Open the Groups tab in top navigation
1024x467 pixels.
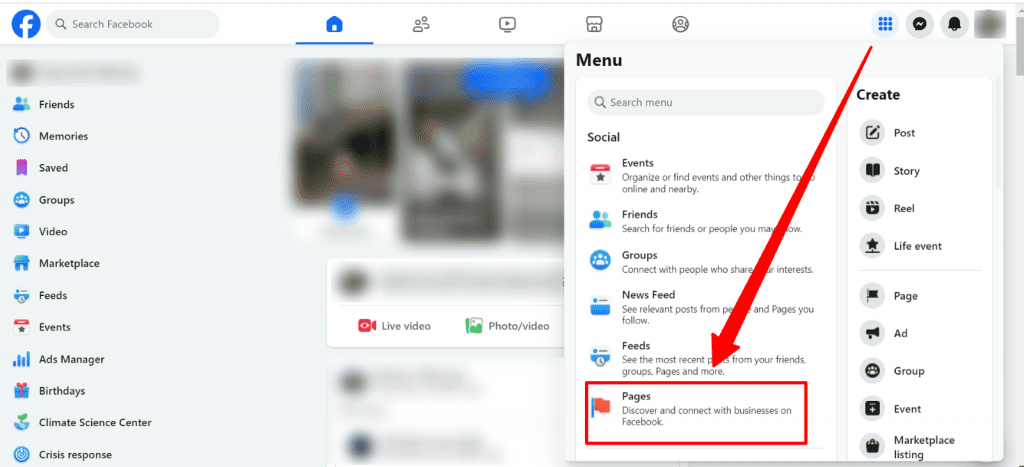click(680, 25)
